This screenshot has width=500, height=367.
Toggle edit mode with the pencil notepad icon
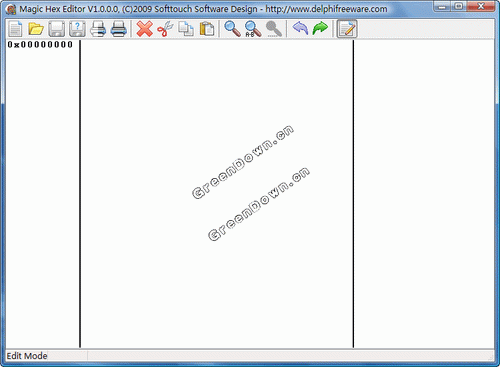click(347, 29)
